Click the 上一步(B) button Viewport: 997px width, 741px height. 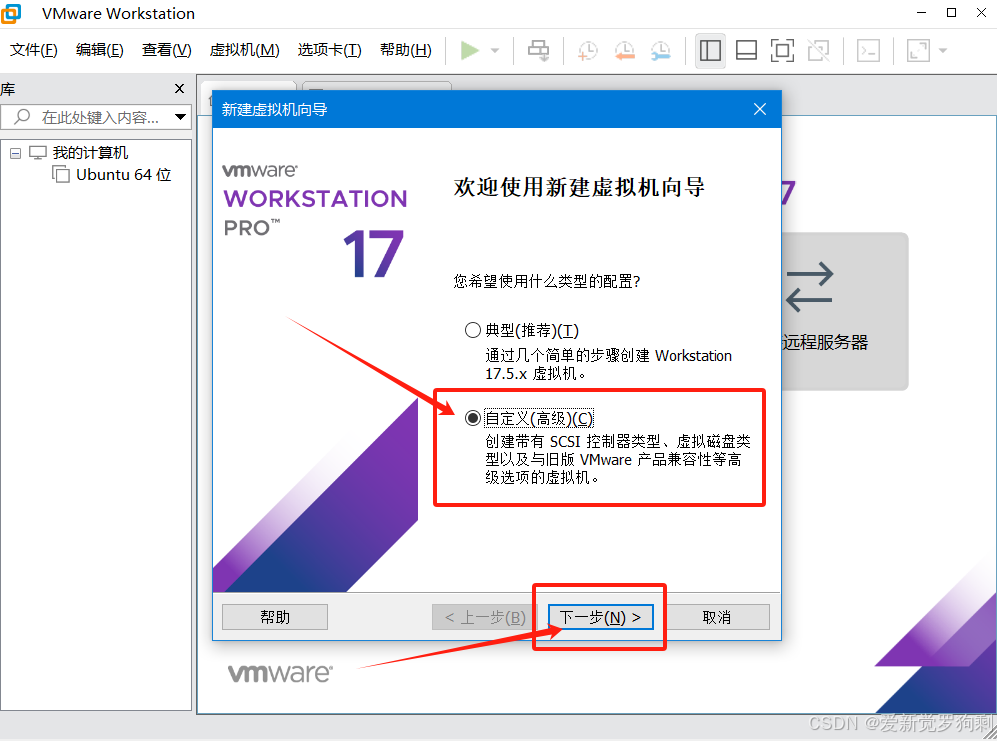pos(485,617)
